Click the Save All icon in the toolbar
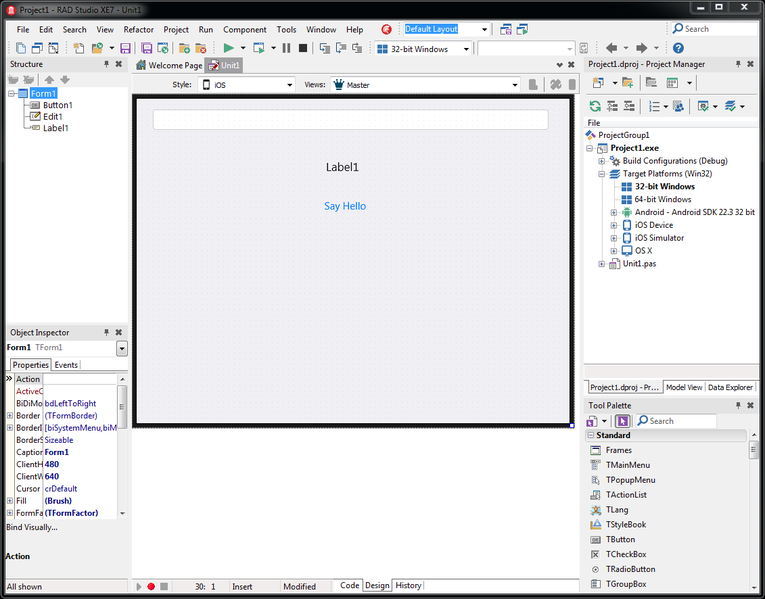 [146, 48]
